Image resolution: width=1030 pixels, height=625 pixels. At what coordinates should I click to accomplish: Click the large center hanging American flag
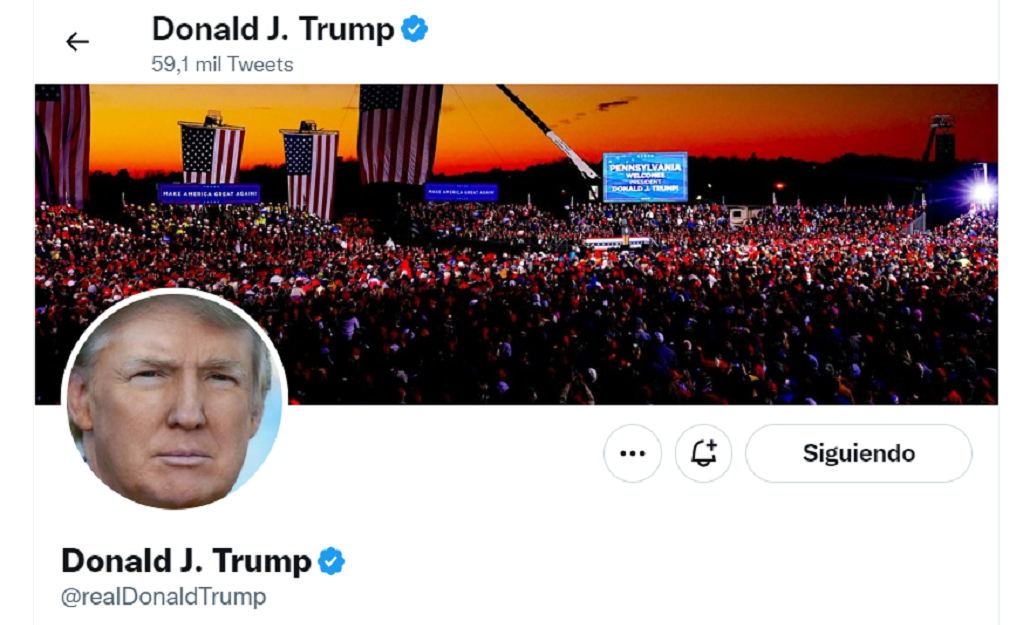(399, 134)
